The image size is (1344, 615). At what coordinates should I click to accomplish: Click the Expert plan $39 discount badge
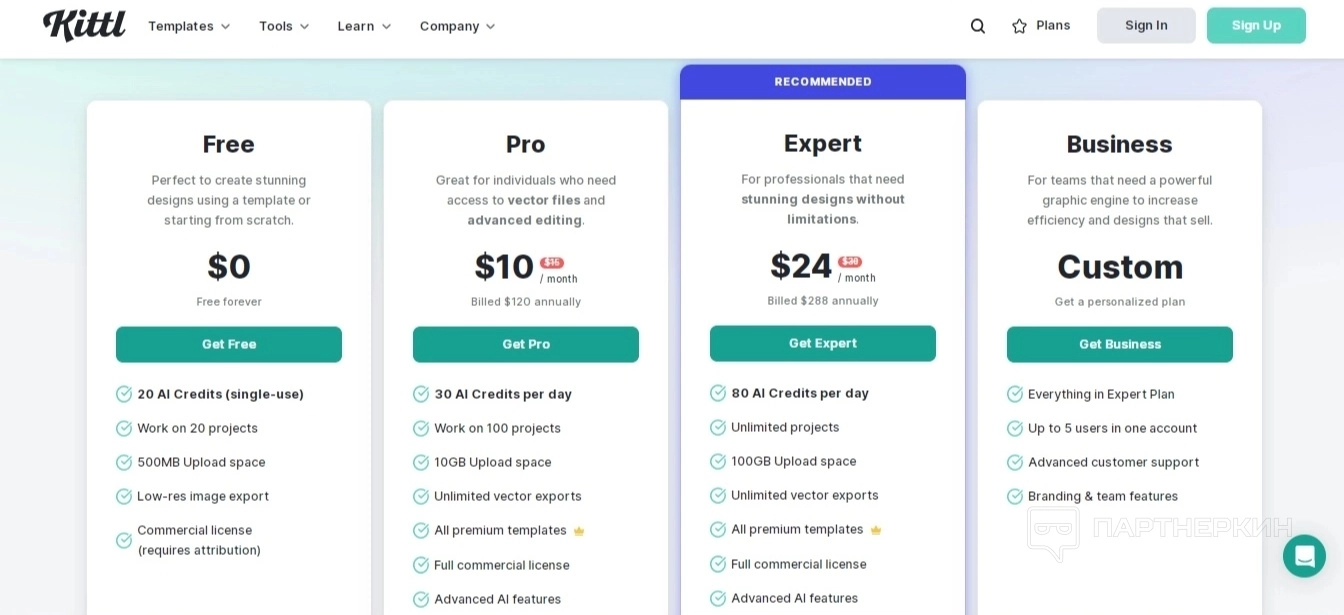pyautogui.click(x=850, y=262)
